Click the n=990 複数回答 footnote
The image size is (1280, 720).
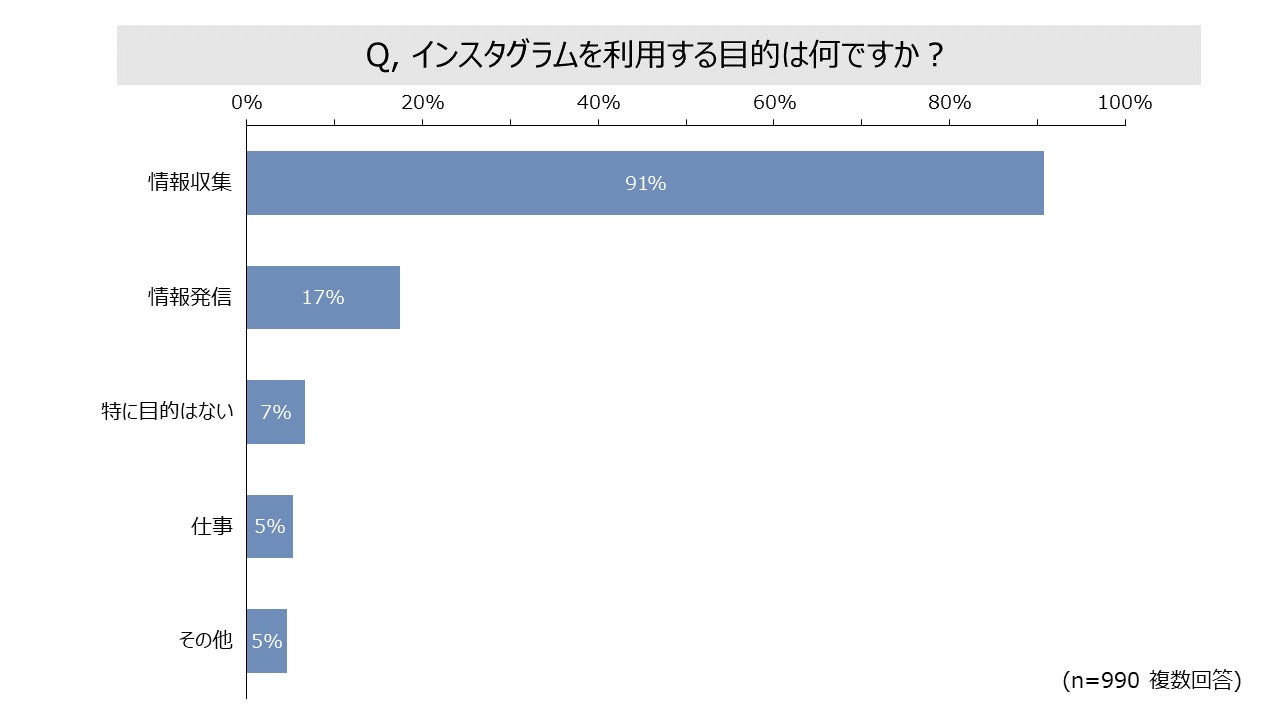tap(1151, 681)
